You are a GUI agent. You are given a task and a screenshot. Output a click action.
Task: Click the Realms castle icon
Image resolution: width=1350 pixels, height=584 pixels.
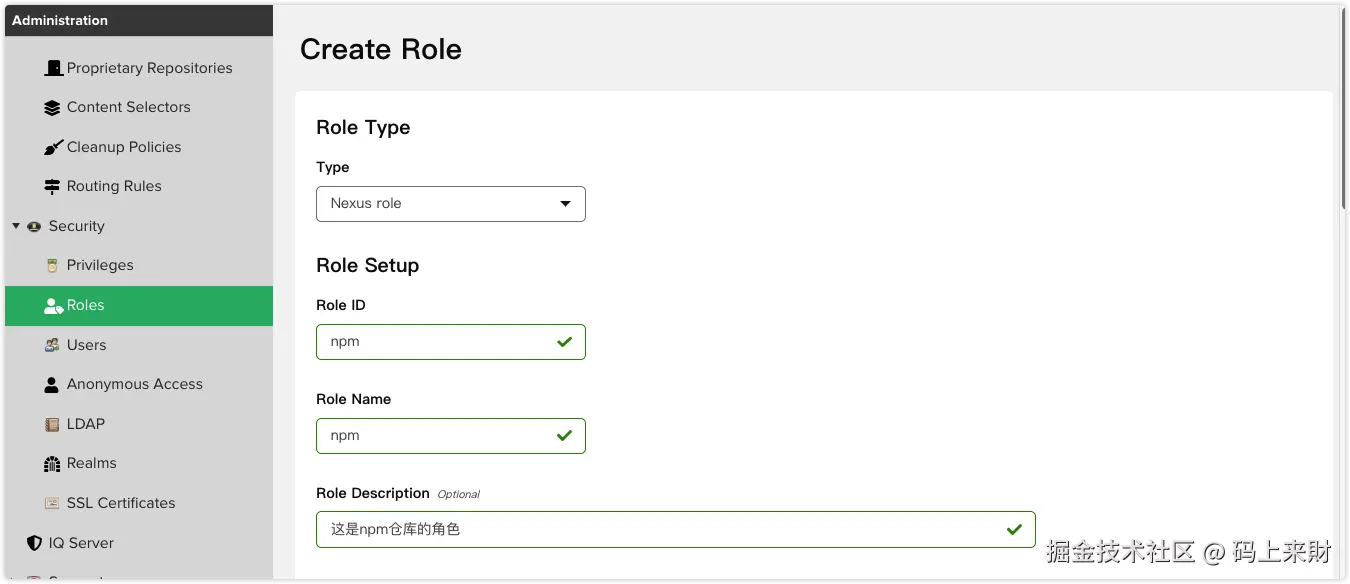pos(53,464)
